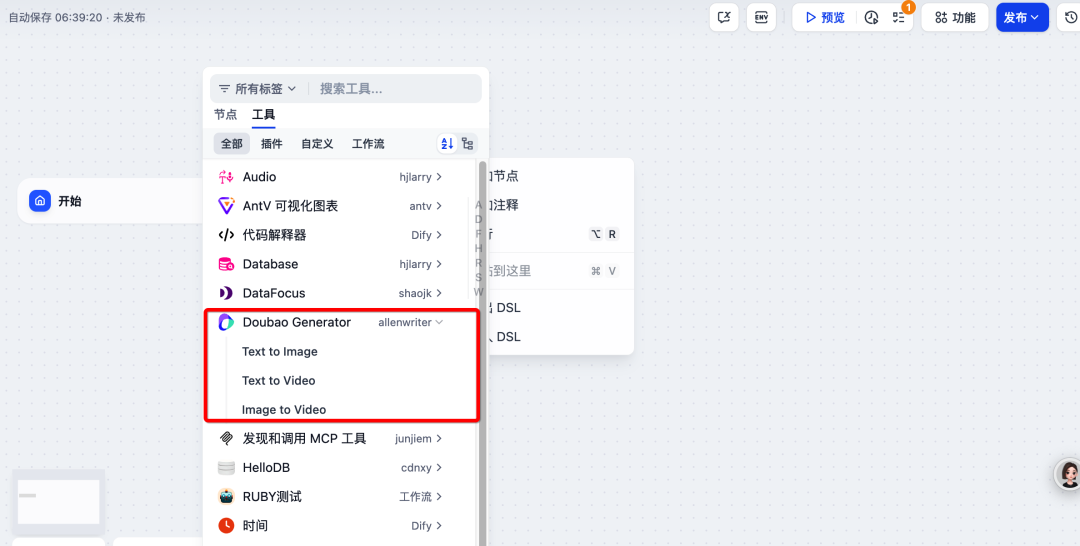Screen dimensions: 1080x546
Task: Focus the 搜索工具 search field
Action: pyautogui.click(x=396, y=89)
